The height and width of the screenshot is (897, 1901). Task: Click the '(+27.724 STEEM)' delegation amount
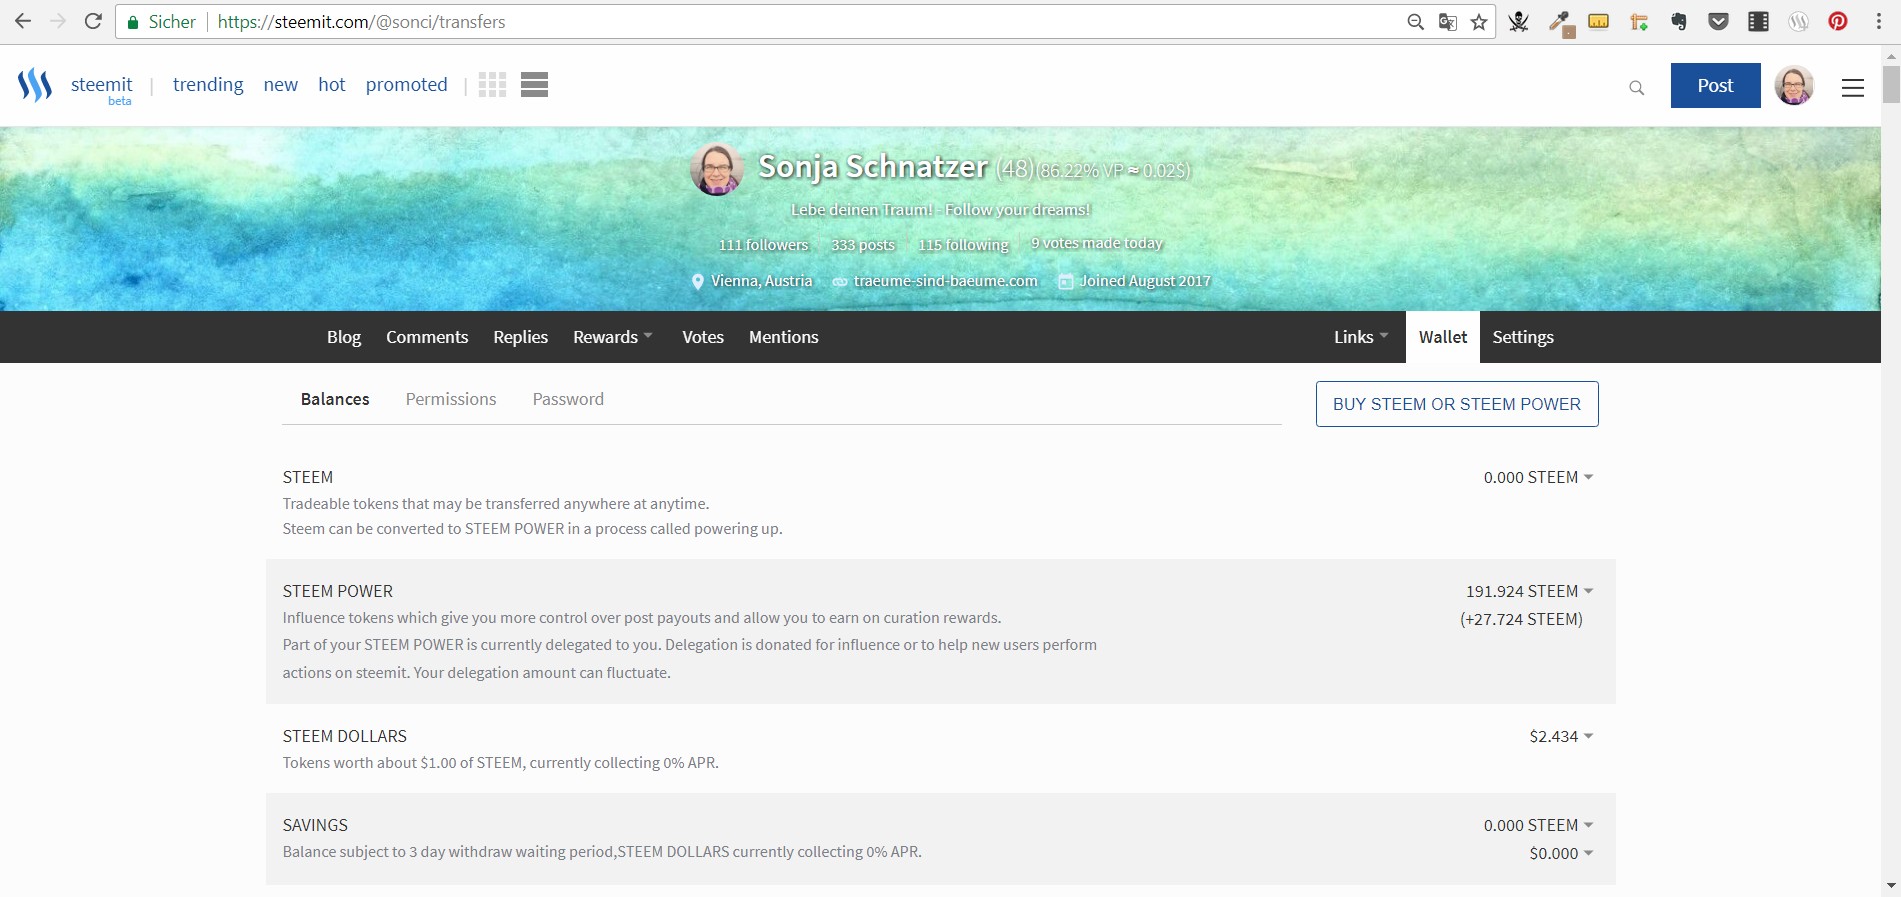(1521, 619)
